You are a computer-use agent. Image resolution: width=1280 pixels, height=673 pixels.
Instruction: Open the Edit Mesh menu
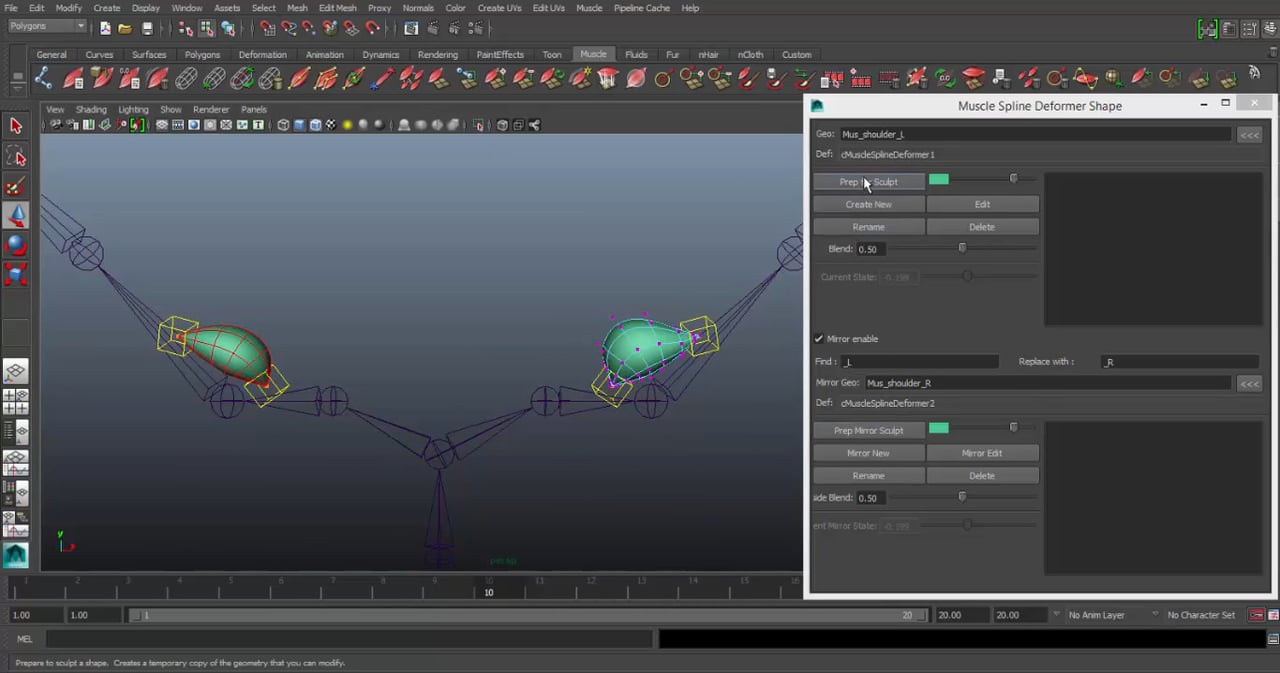click(337, 8)
